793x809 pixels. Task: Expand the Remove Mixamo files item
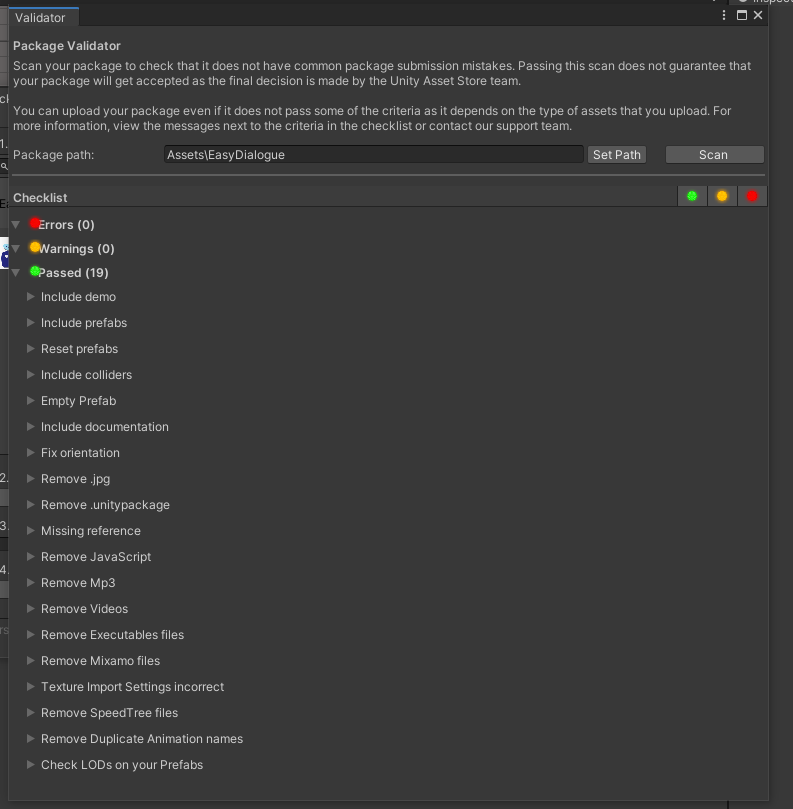coord(30,660)
